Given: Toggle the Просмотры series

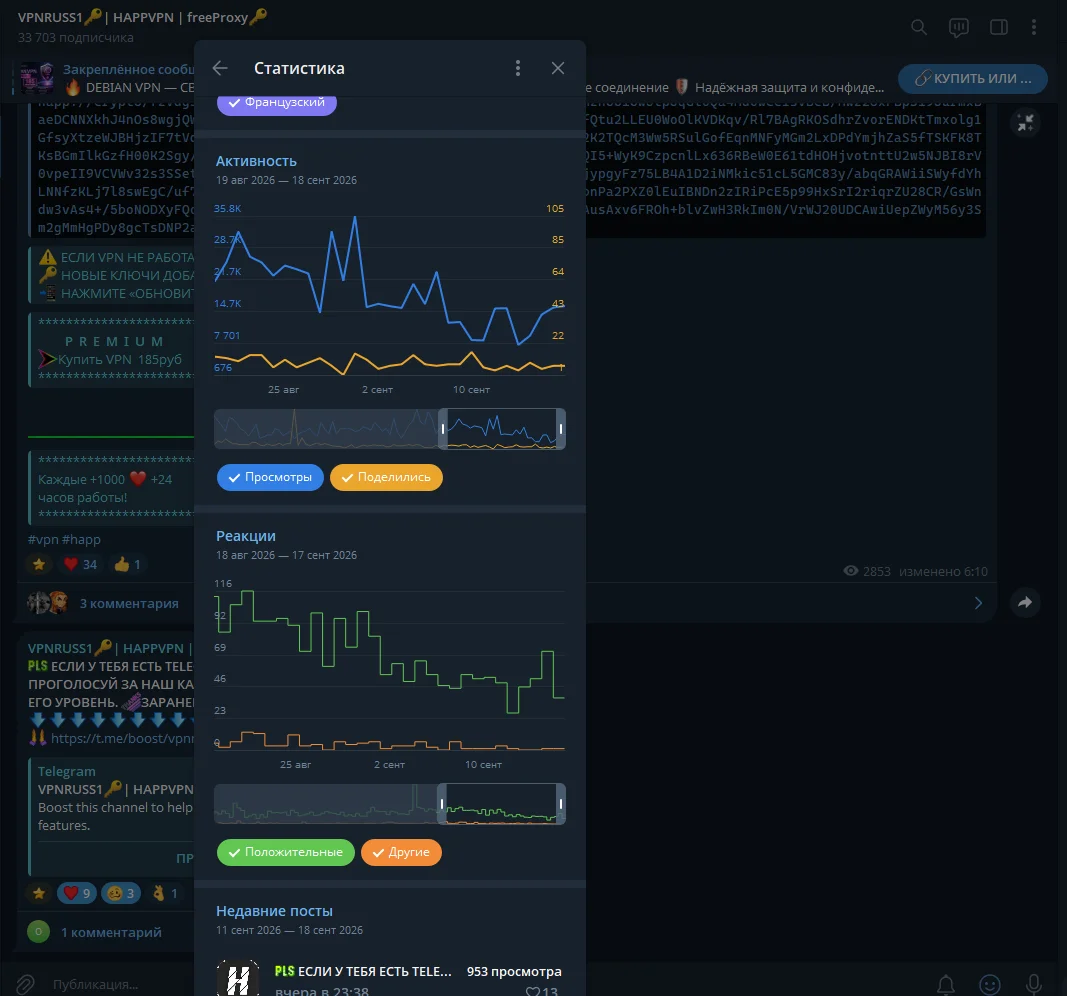Looking at the screenshot, I should click(x=270, y=477).
